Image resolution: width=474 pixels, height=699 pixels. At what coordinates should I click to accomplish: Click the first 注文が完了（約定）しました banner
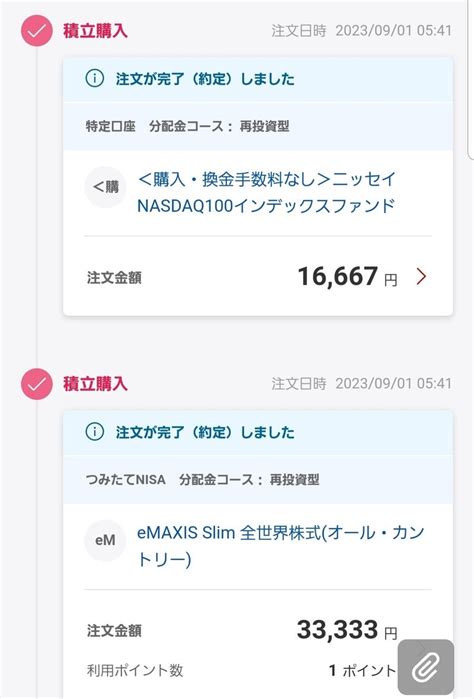click(x=258, y=79)
